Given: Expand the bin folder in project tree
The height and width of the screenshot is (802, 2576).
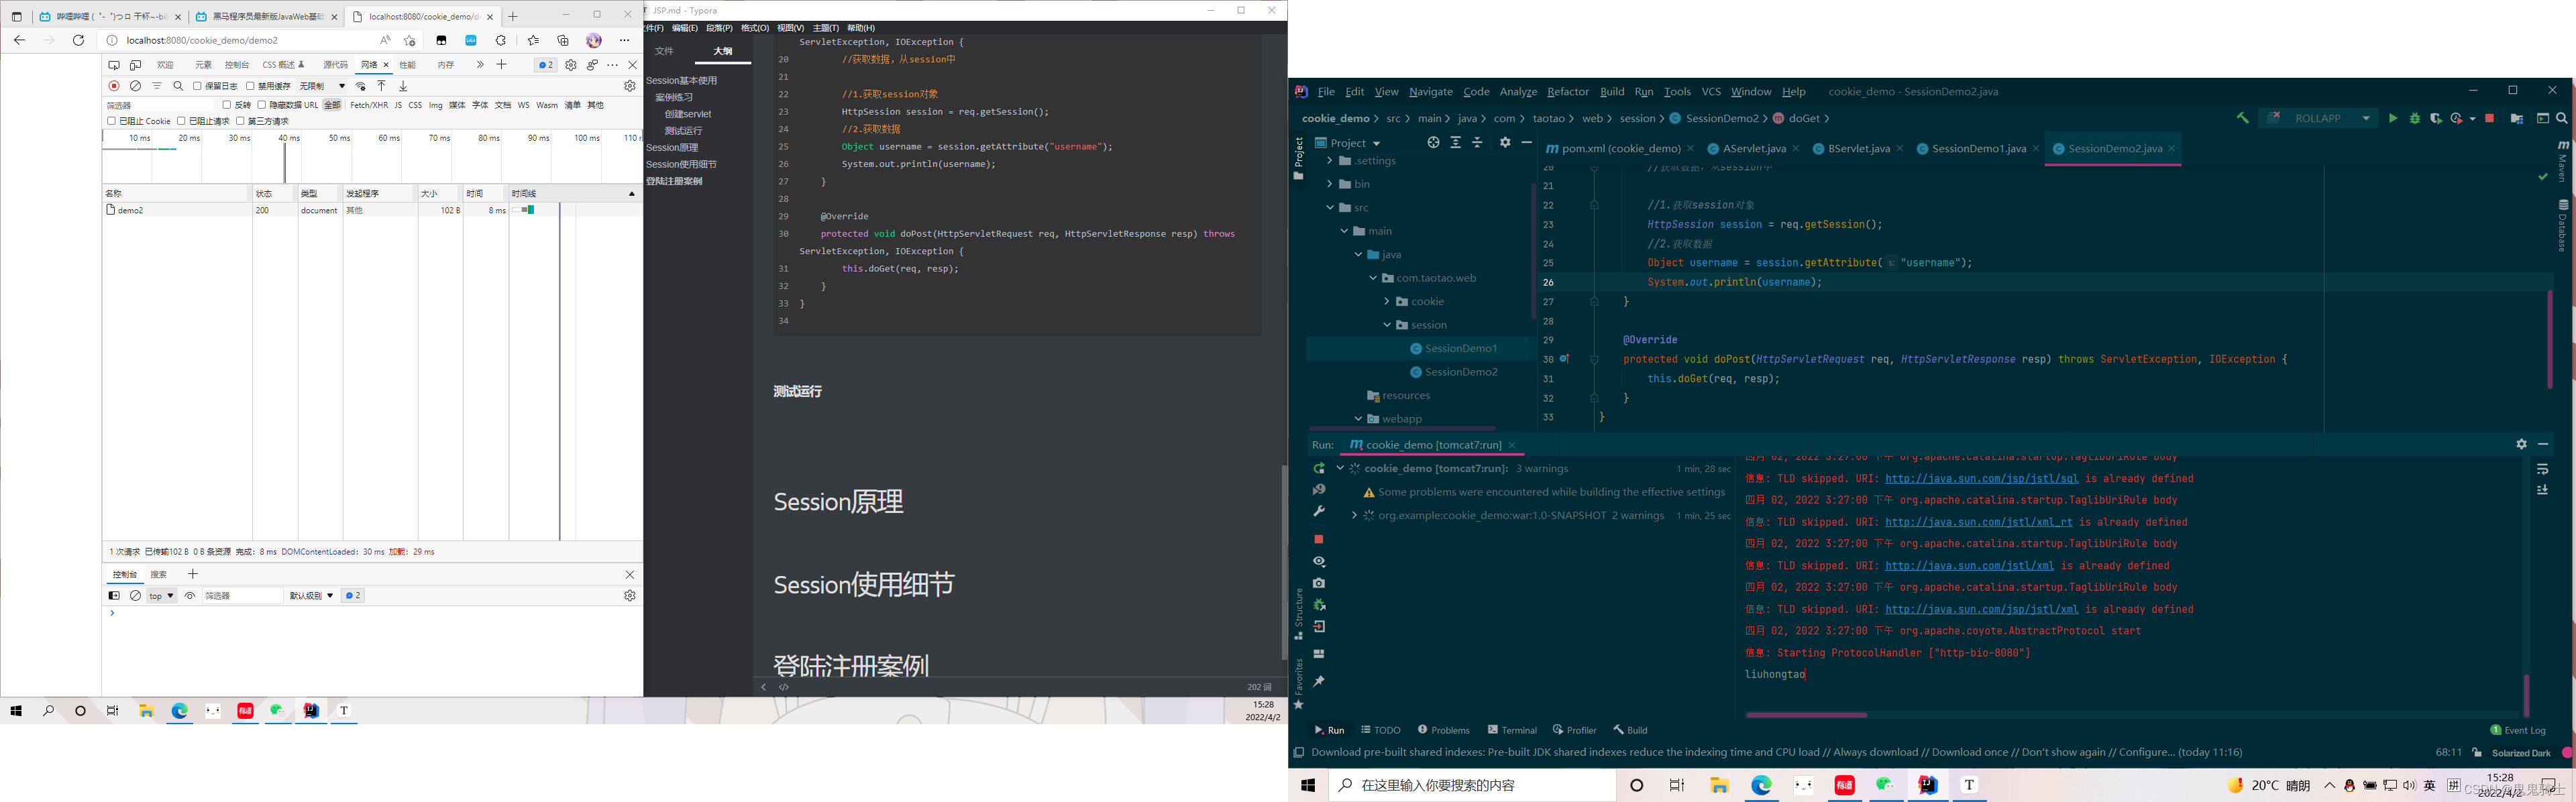Looking at the screenshot, I should (1330, 184).
